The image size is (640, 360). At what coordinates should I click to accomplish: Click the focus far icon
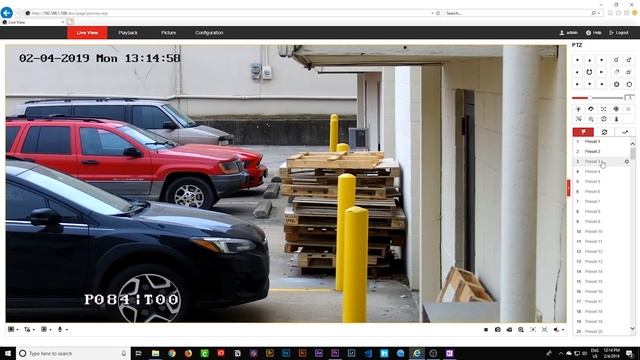pyautogui.click(x=629, y=72)
